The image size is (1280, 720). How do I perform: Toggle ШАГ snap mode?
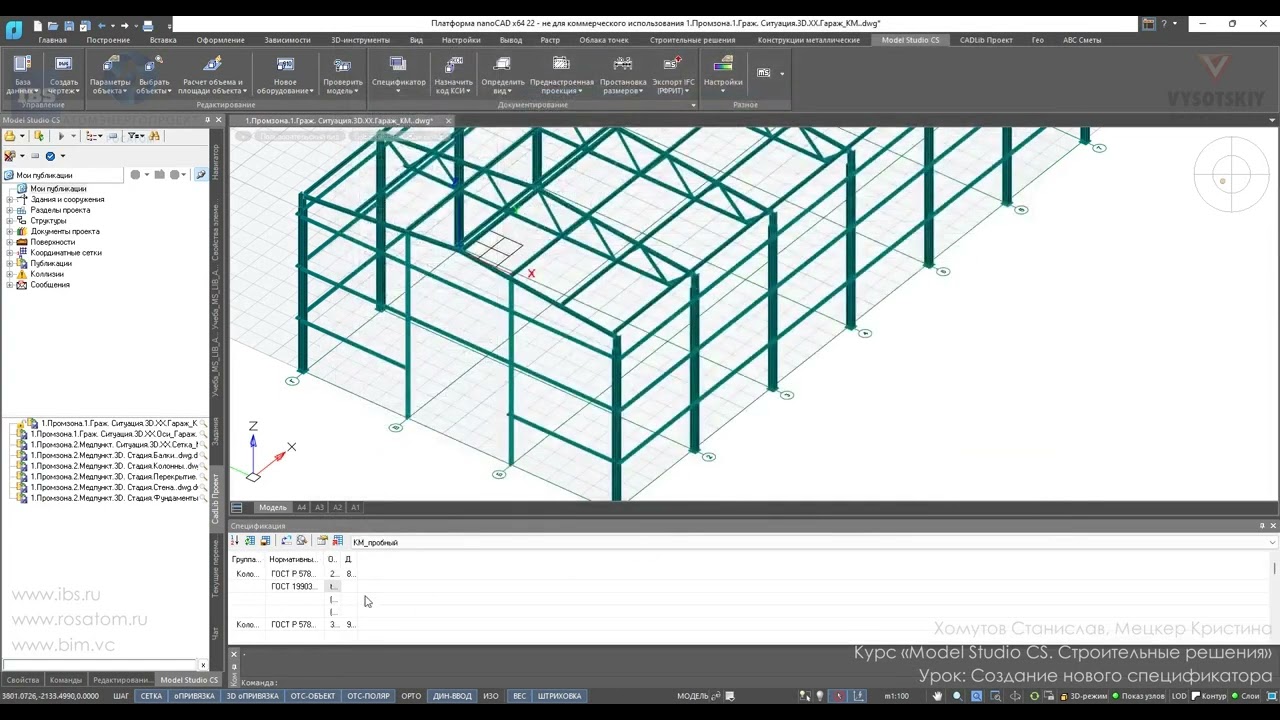click(x=121, y=696)
